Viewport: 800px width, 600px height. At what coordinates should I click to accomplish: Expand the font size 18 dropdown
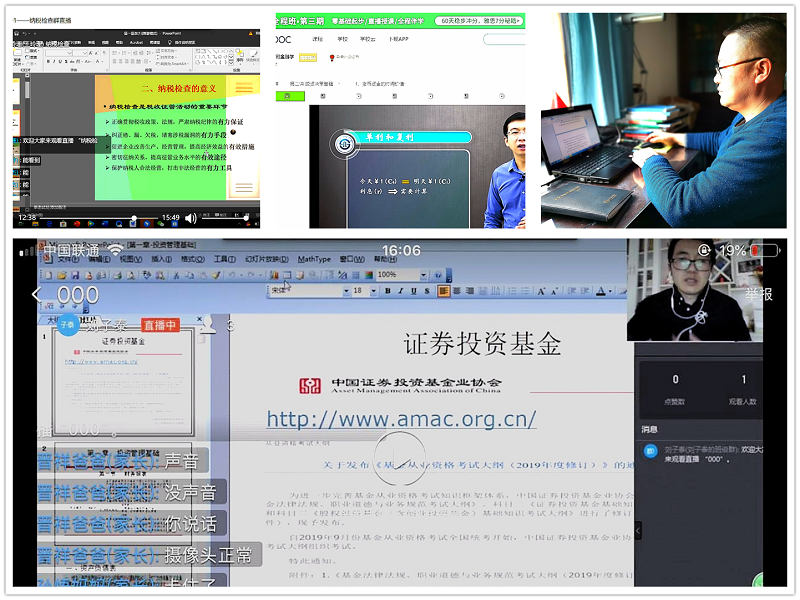coord(373,291)
